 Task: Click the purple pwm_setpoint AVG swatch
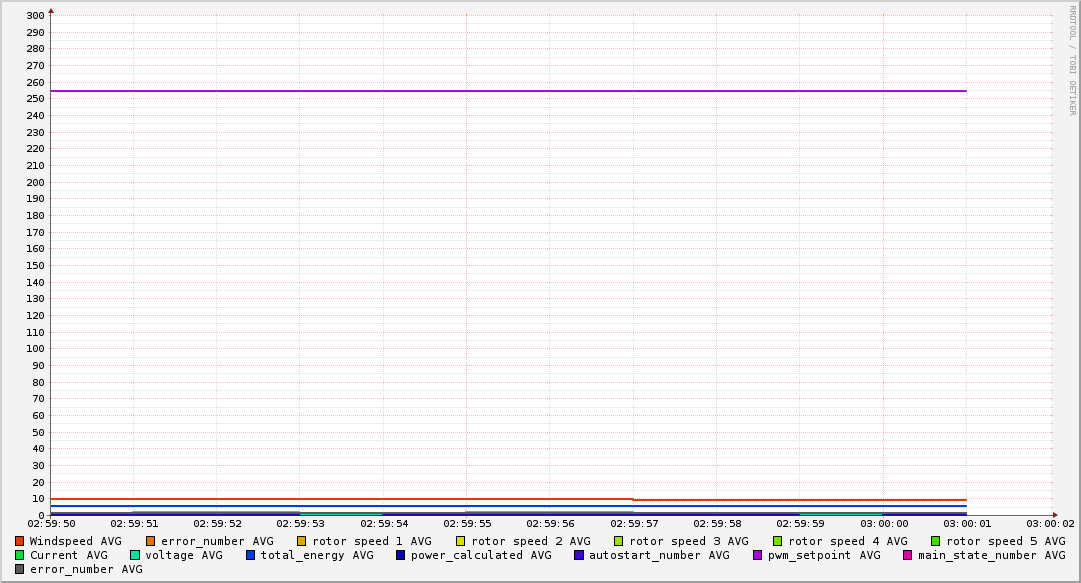758,555
